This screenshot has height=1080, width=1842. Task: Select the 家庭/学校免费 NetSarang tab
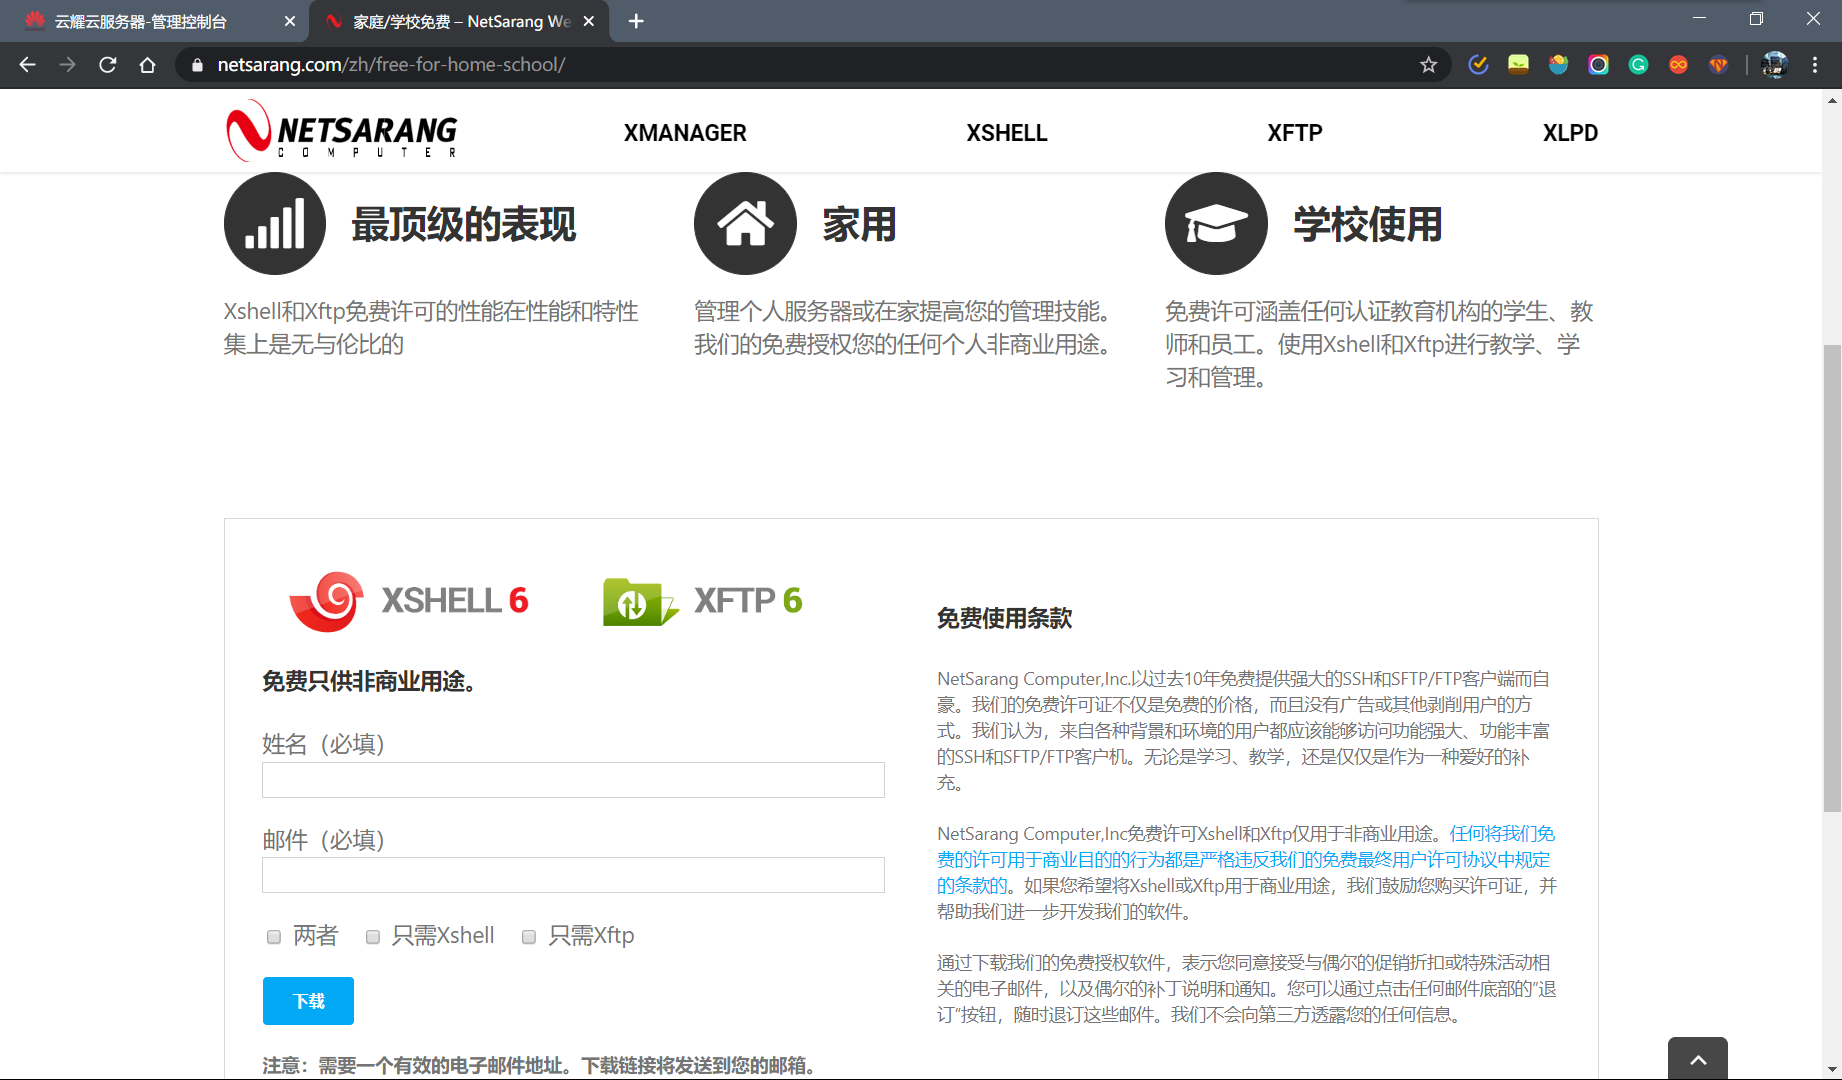[x=460, y=21]
